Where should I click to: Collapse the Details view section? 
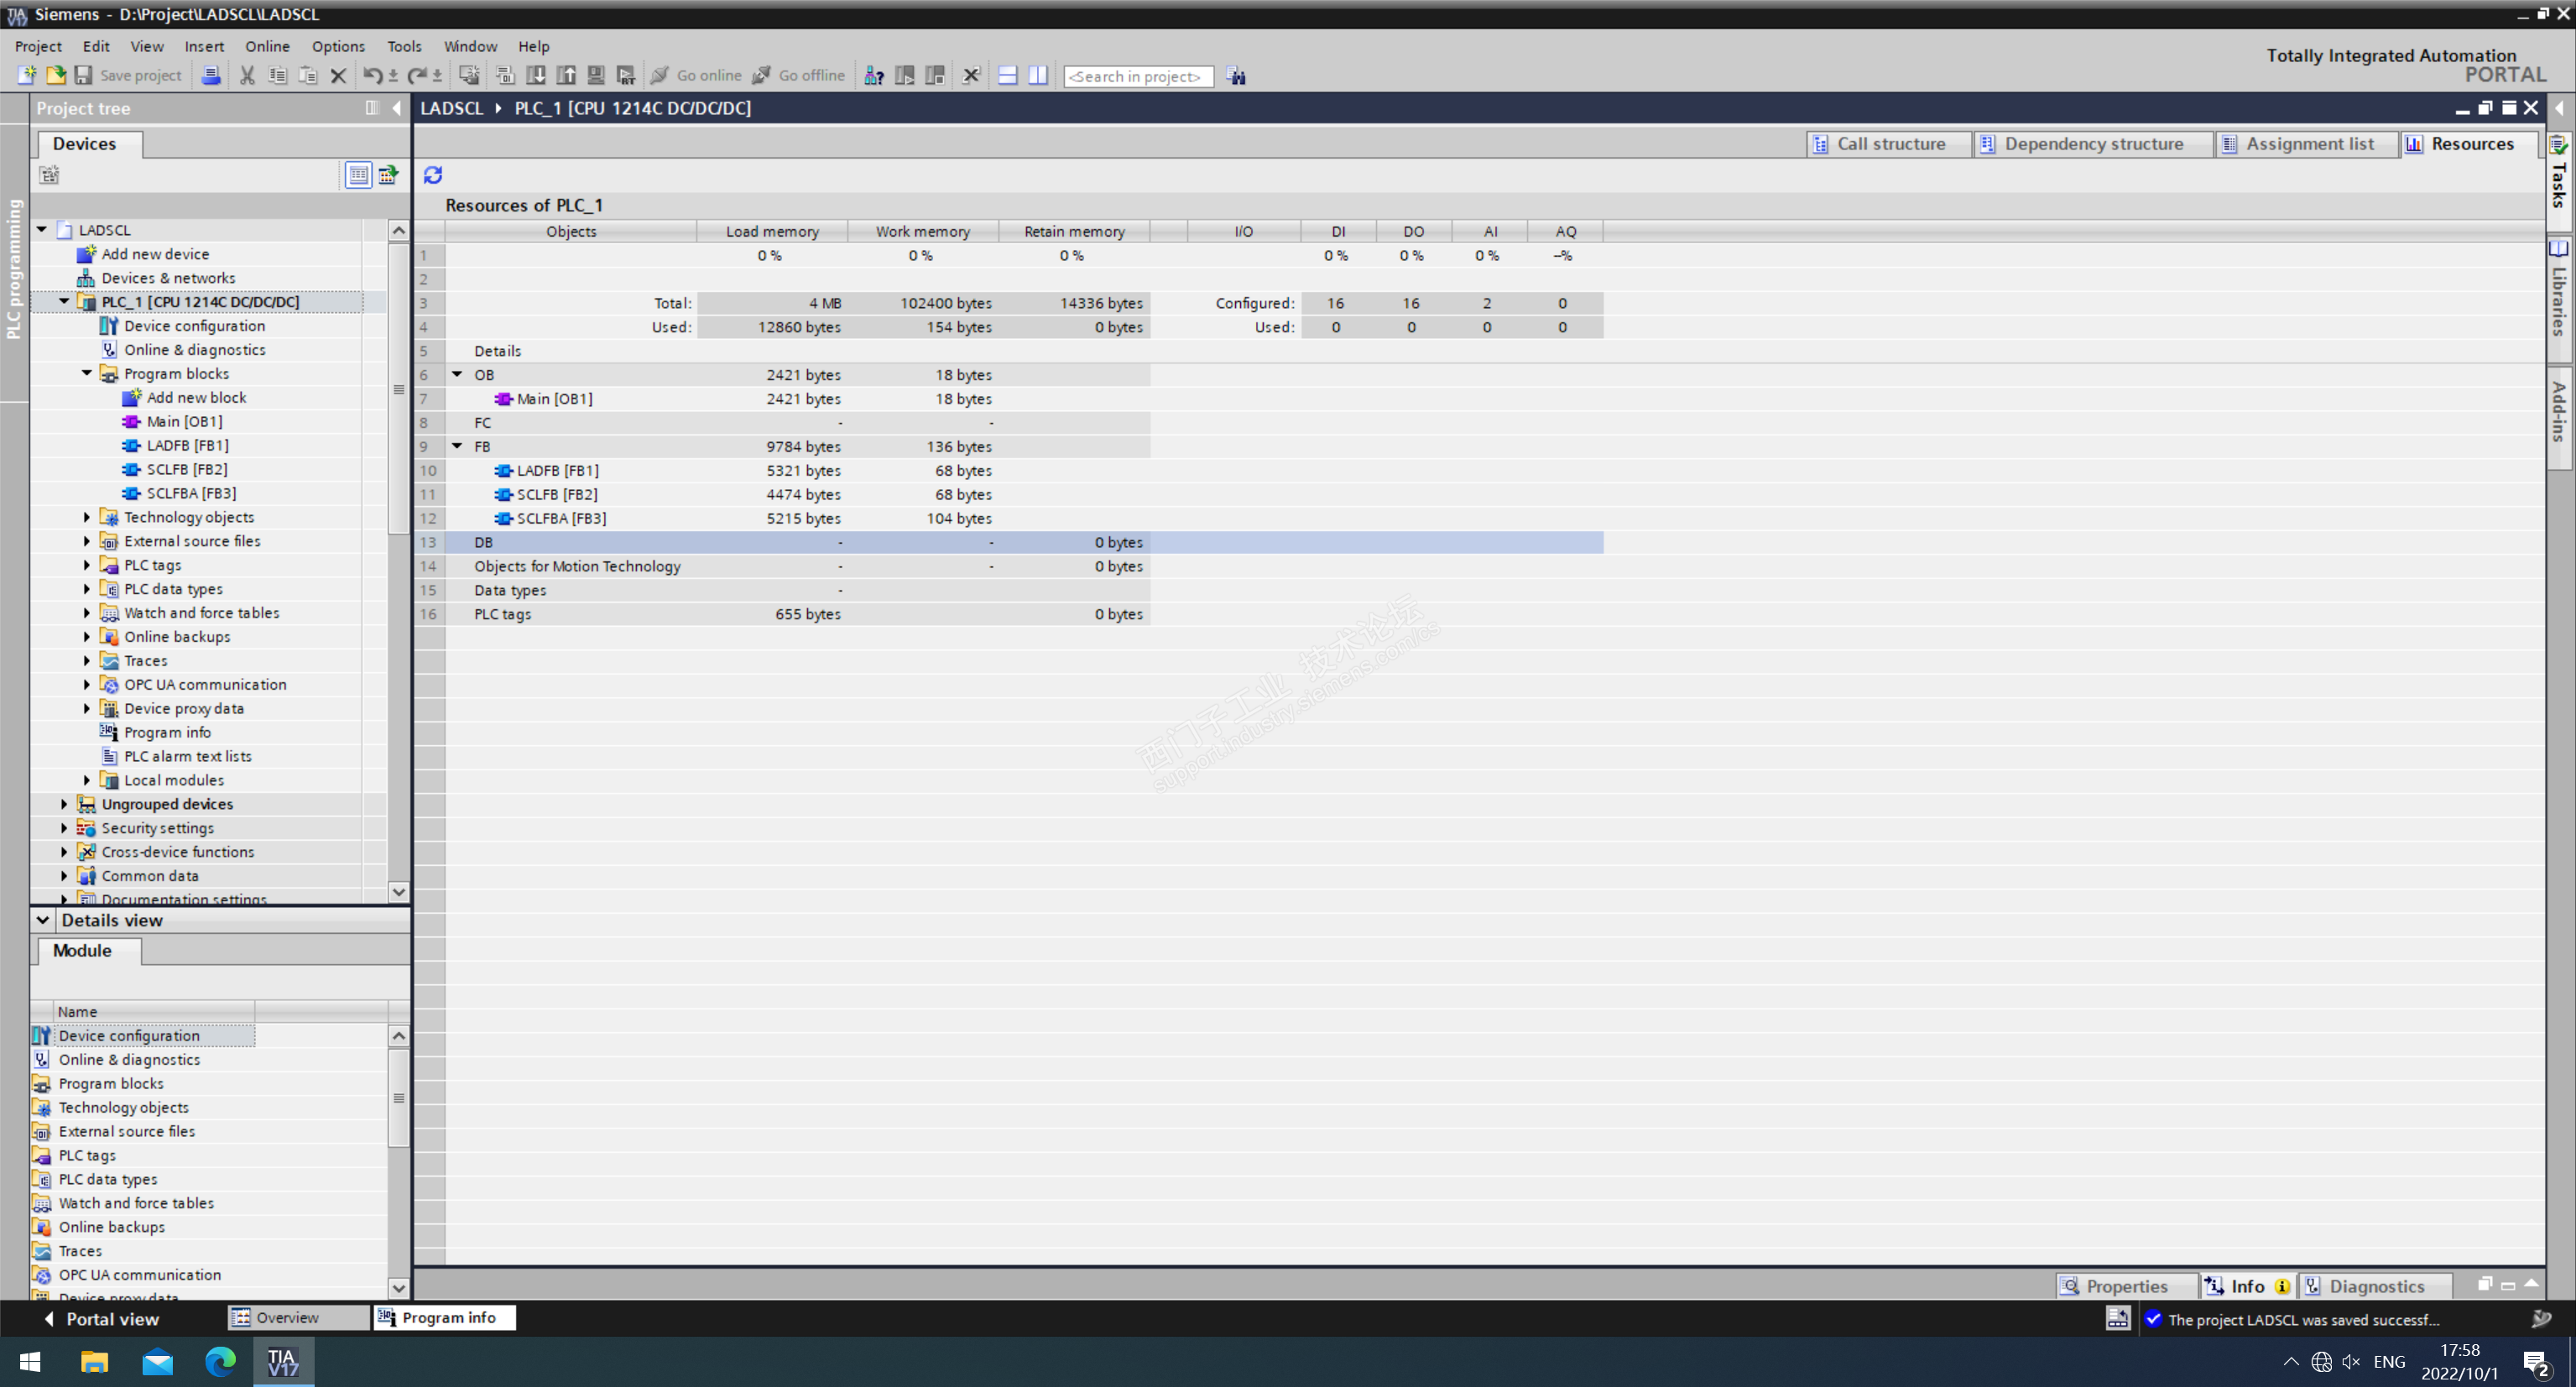(43, 920)
